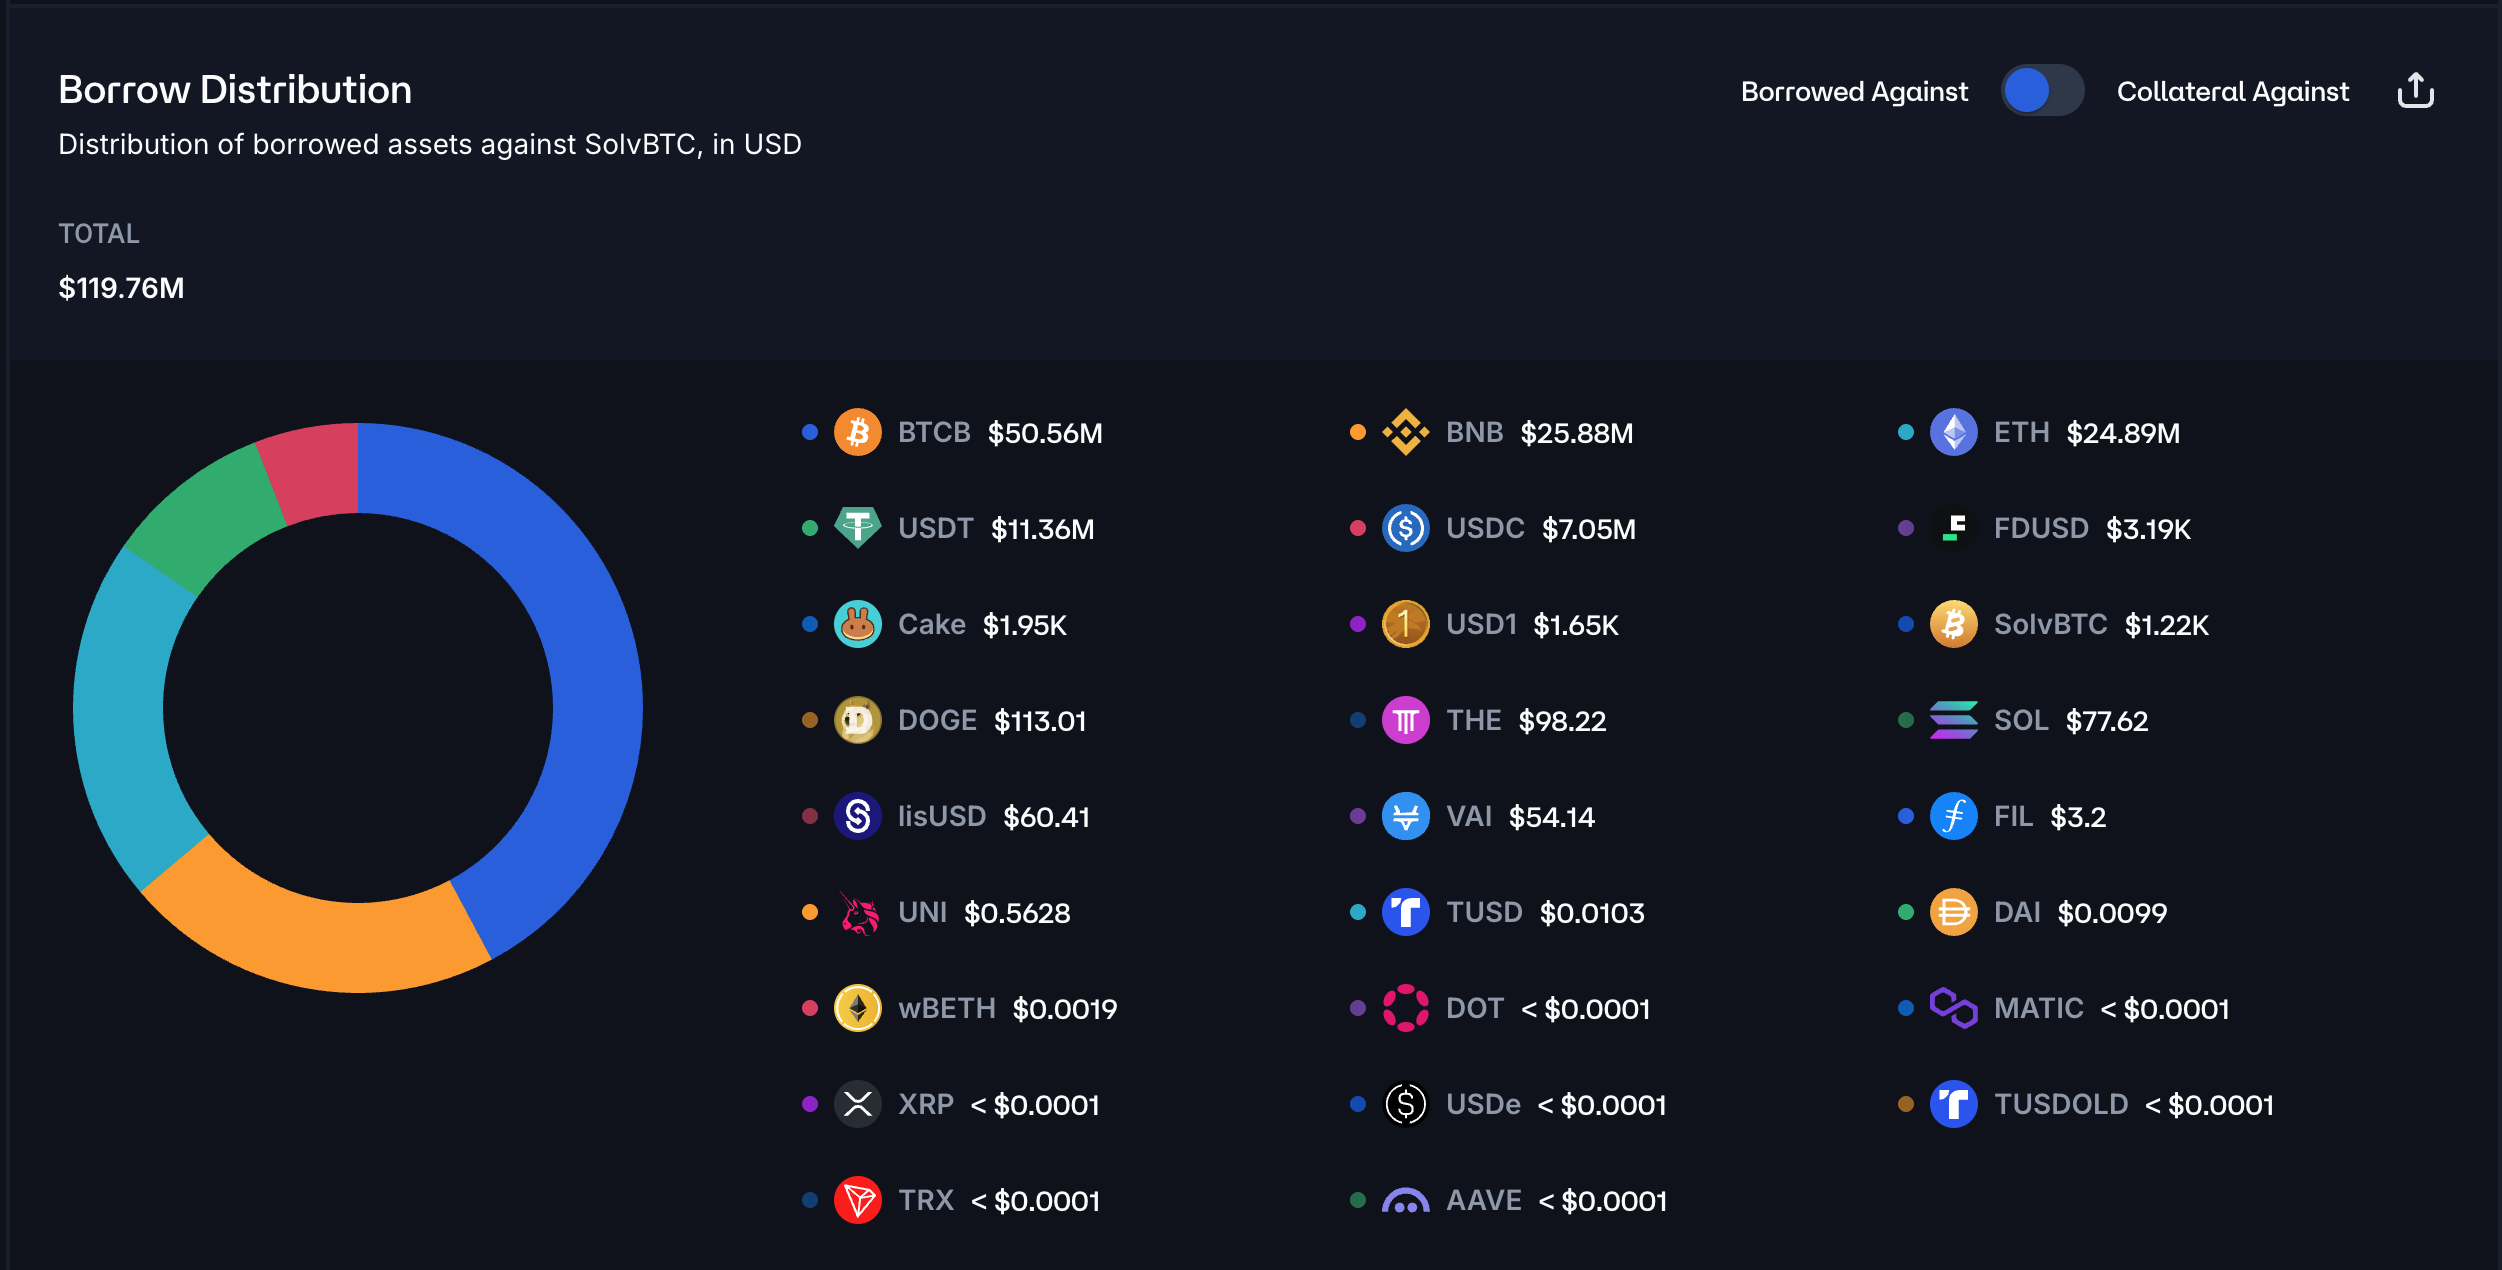Screen dimensions: 2502x1270
Task: Click the ETH Ethereum icon
Action: click(1953, 432)
